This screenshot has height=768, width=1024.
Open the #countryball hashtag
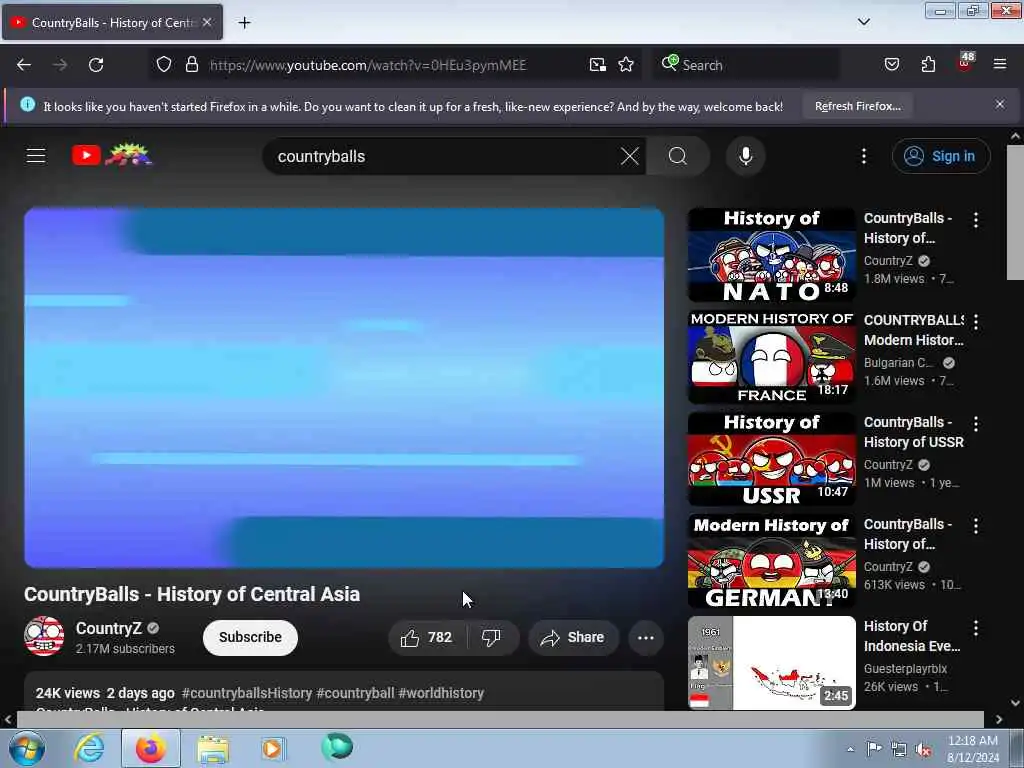(355, 694)
